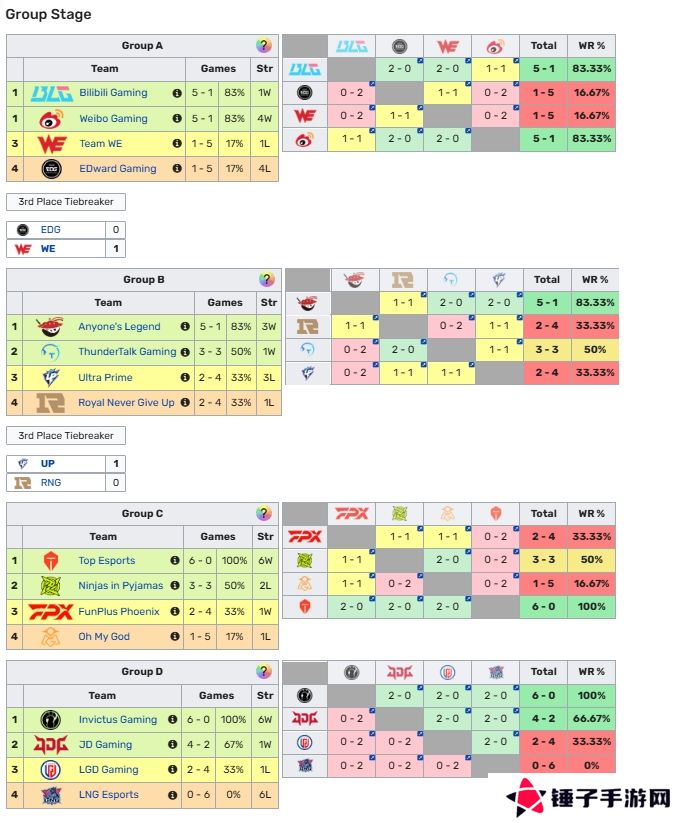Click the JD Gaming logo in Group D standings
The width and height of the screenshot is (688, 823).
coord(50,745)
